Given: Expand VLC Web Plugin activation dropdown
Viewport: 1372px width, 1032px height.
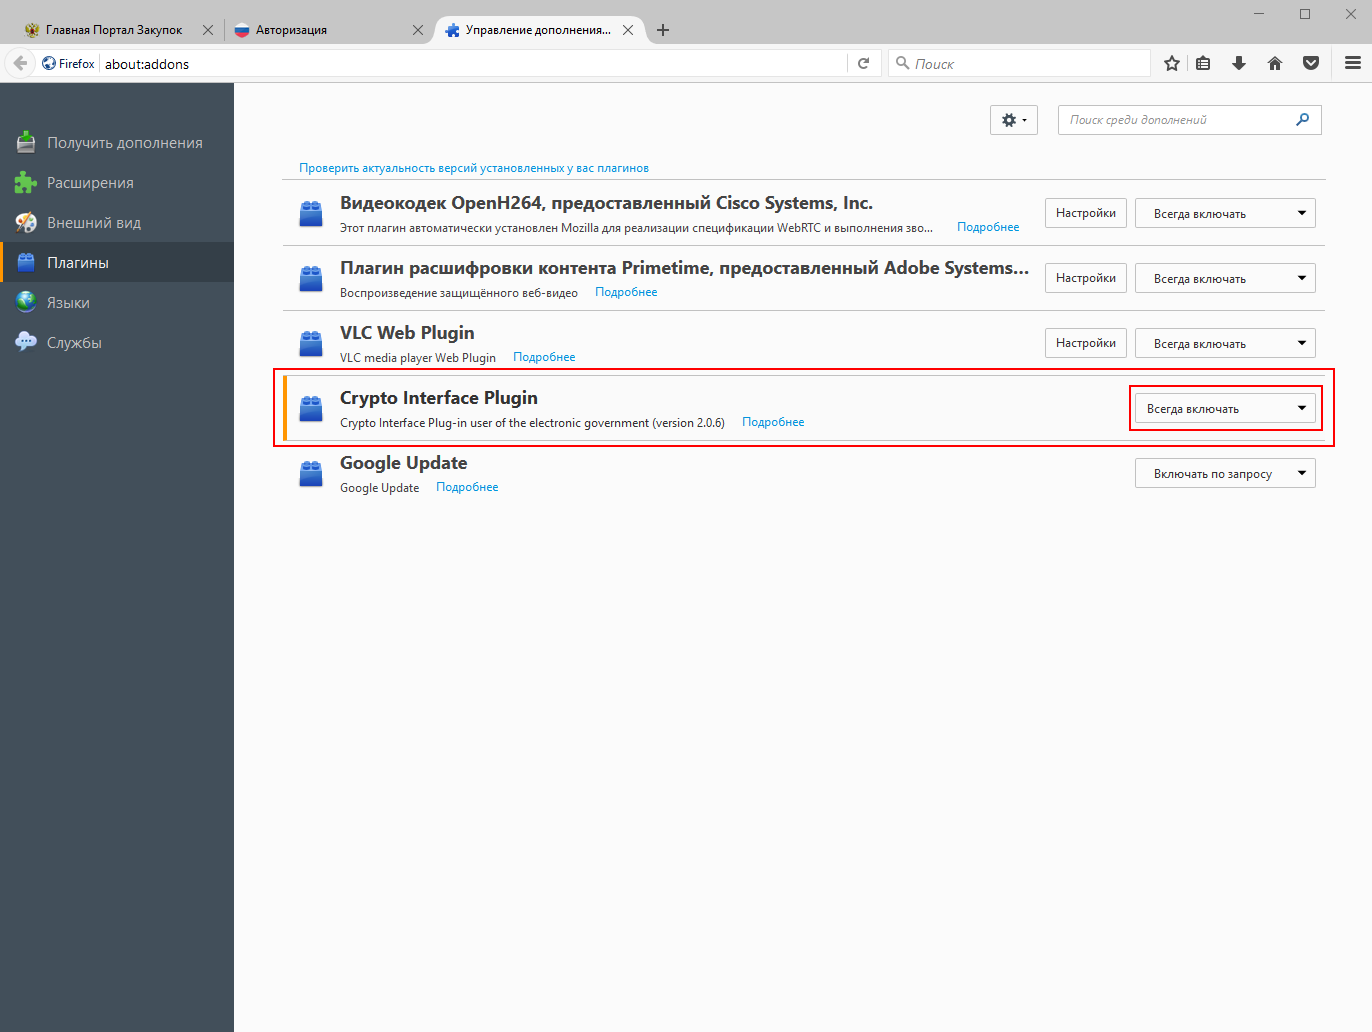Looking at the screenshot, I should (1225, 343).
